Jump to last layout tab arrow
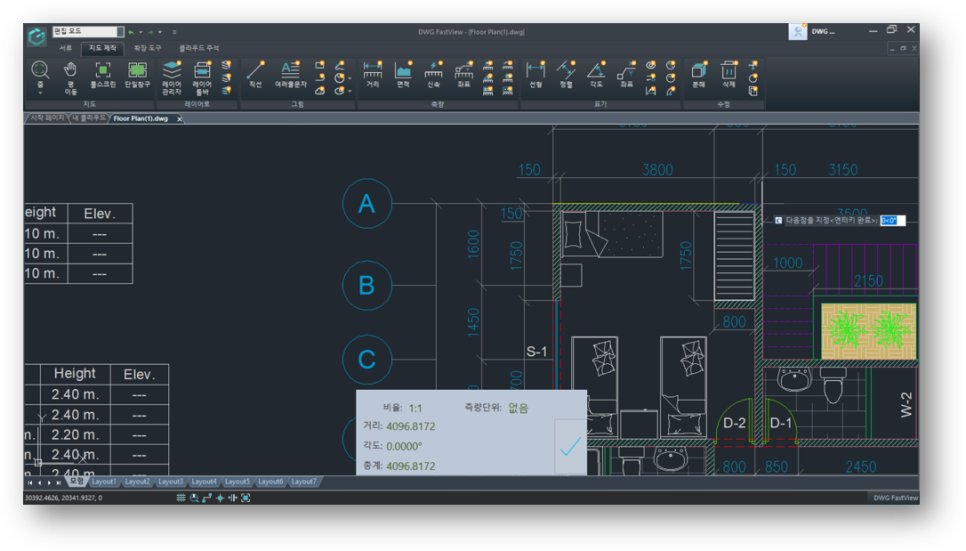Image resolution: width=966 pixels, height=551 pixels. click(x=59, y=483)
